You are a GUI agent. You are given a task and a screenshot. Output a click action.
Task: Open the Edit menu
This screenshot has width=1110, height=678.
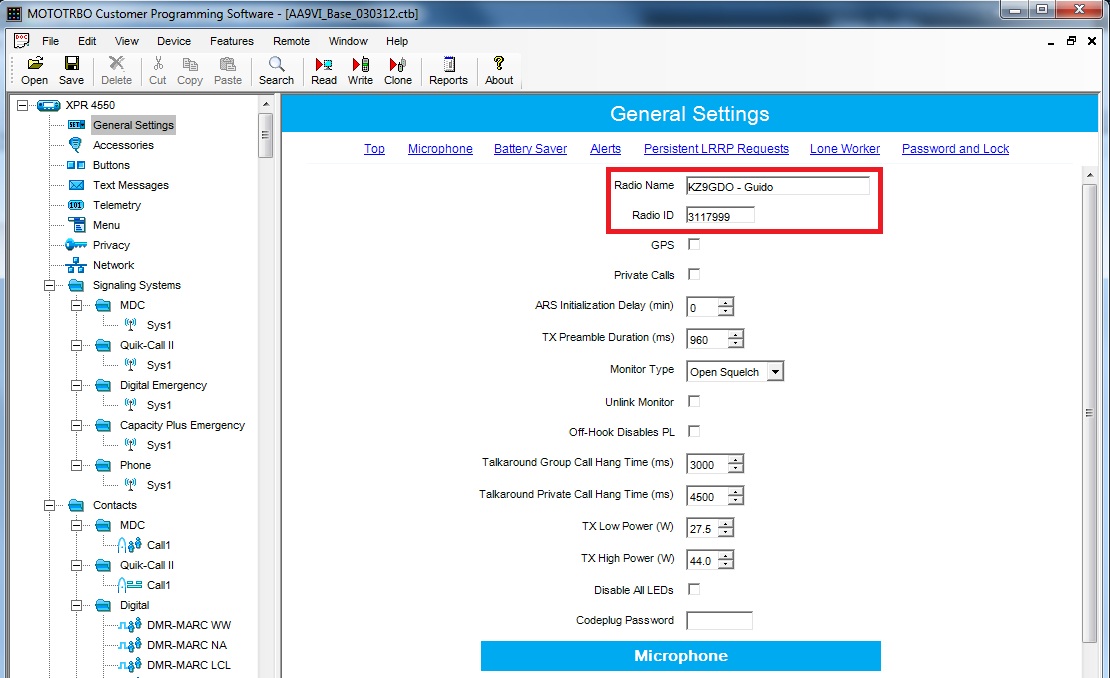[87, 41]
